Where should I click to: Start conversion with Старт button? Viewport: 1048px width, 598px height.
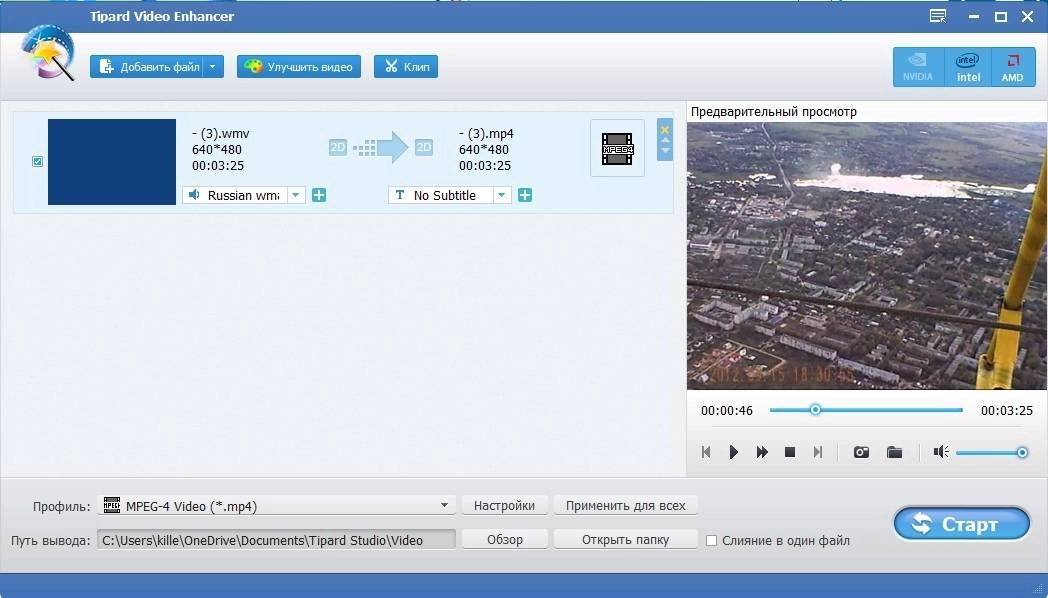962,524
